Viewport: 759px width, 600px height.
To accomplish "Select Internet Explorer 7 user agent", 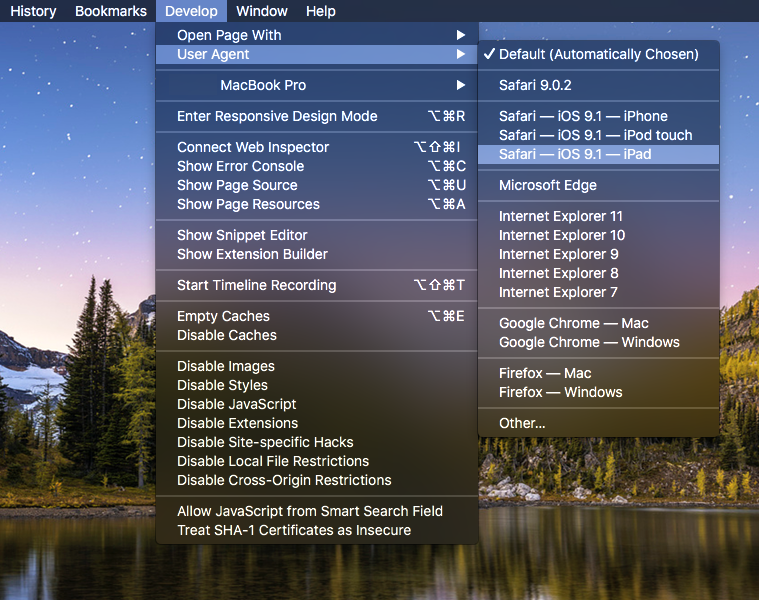I will [598, 292].
